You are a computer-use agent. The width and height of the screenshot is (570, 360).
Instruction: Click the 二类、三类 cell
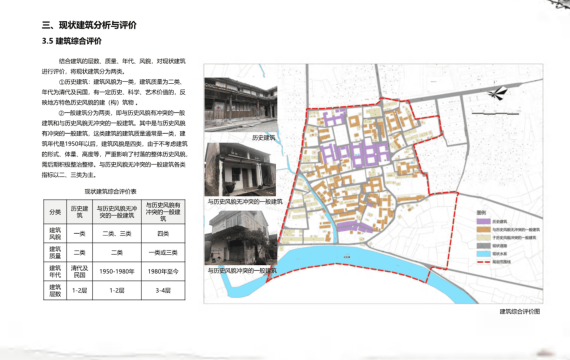[117, 233]
